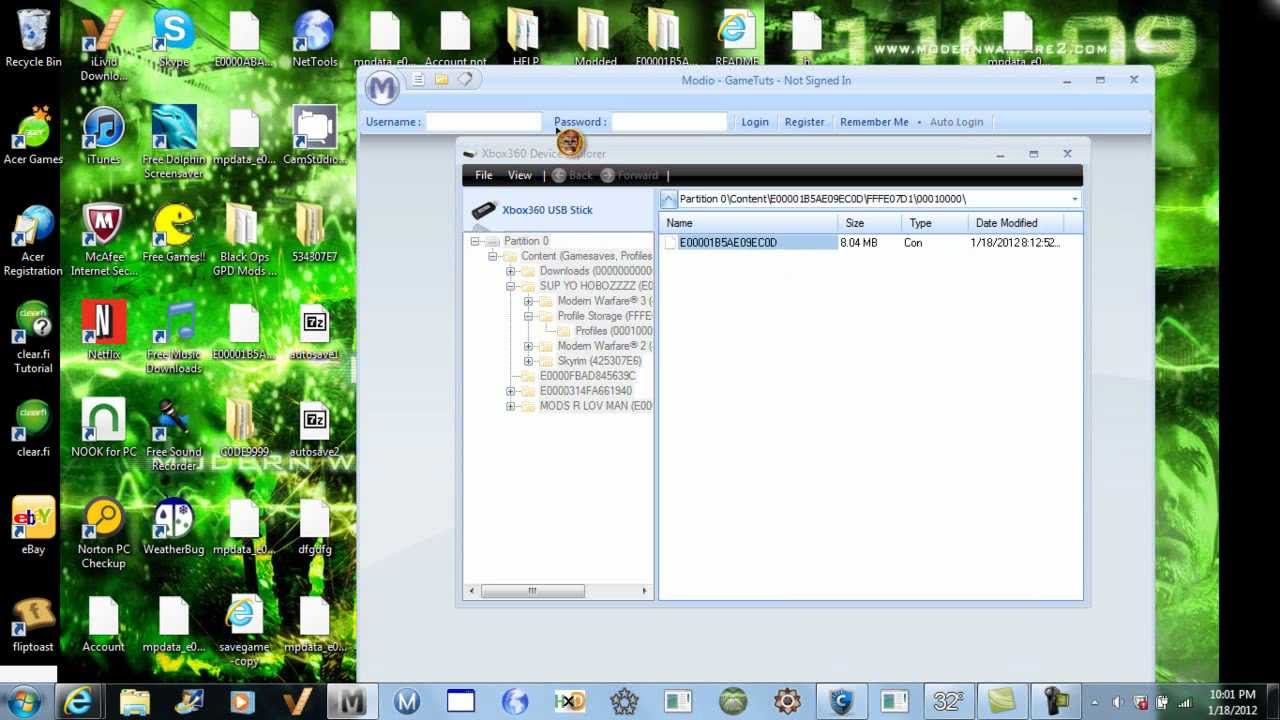Viewport: 1280px width, 720px height.
Task: Click the Xbox icon in the taskbar
Action: coord(733,702)
